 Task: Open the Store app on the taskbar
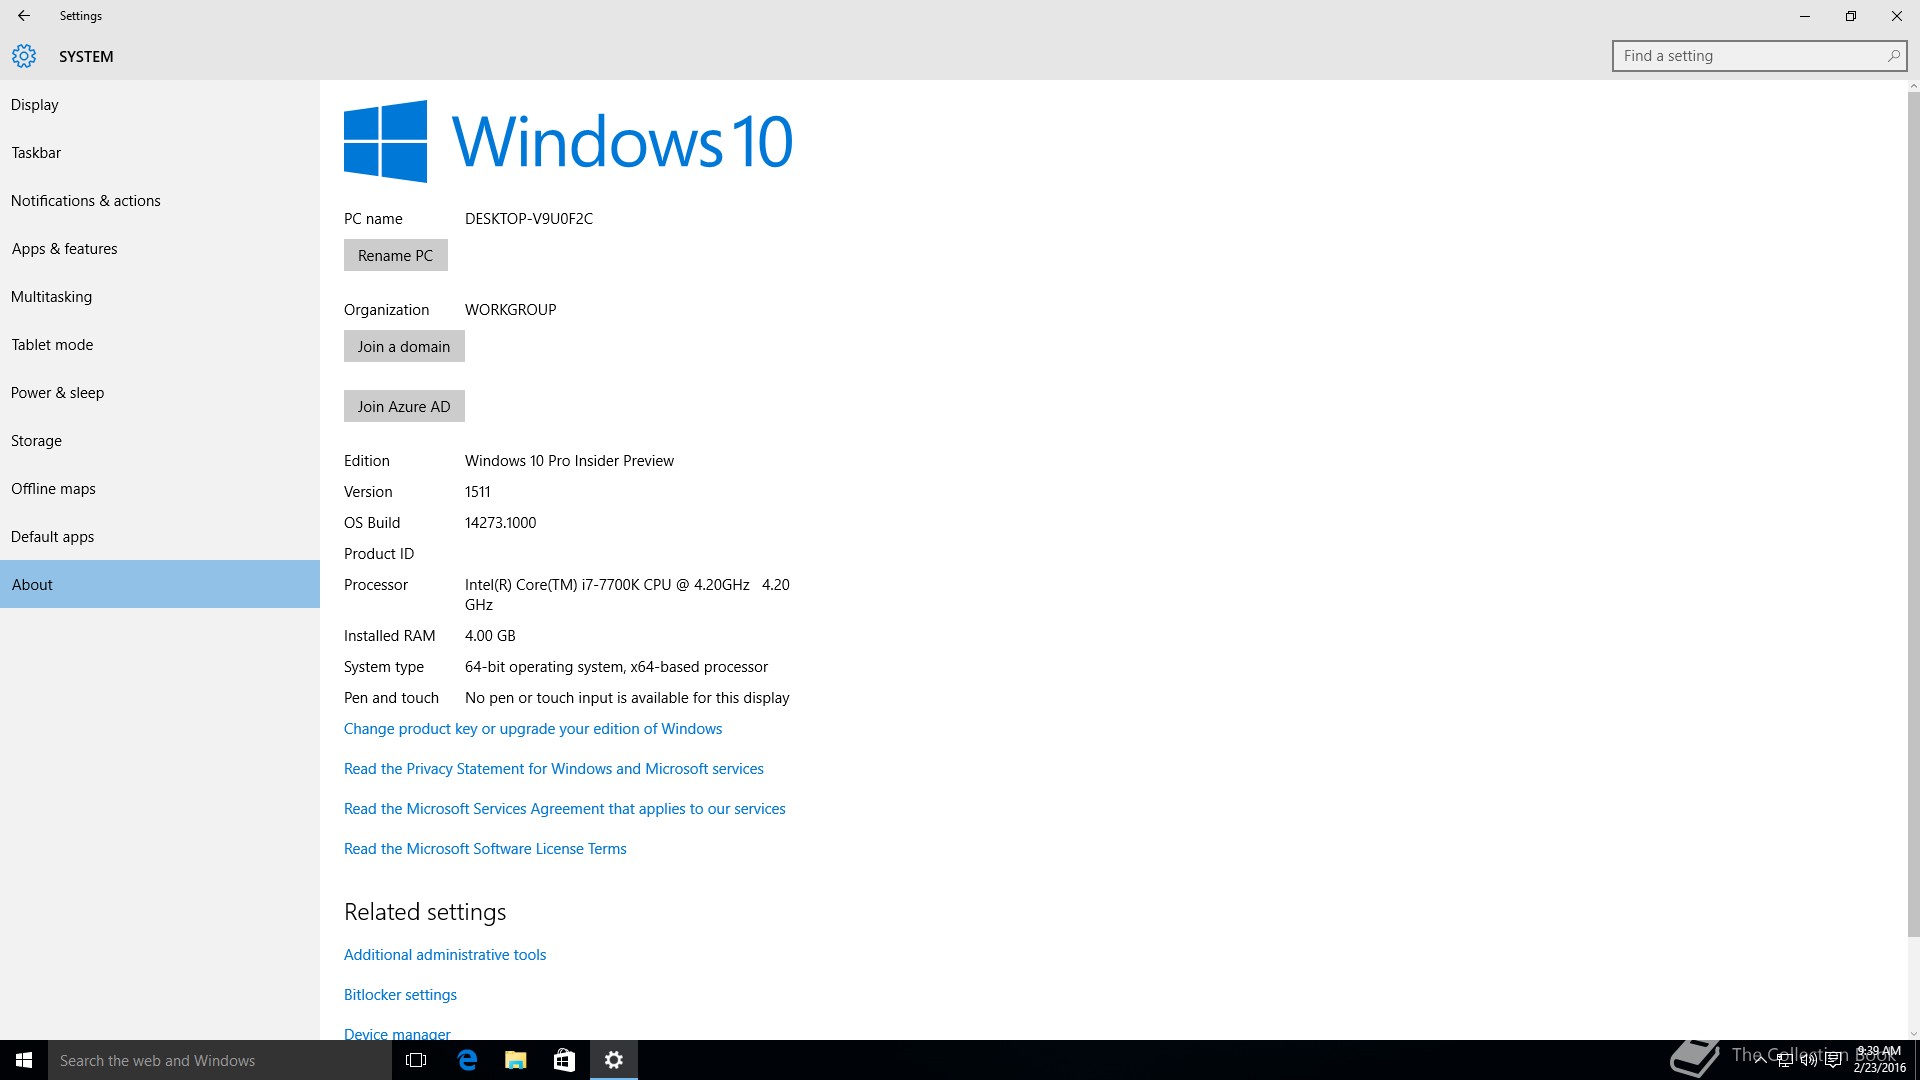click(x=564, y=1060)
